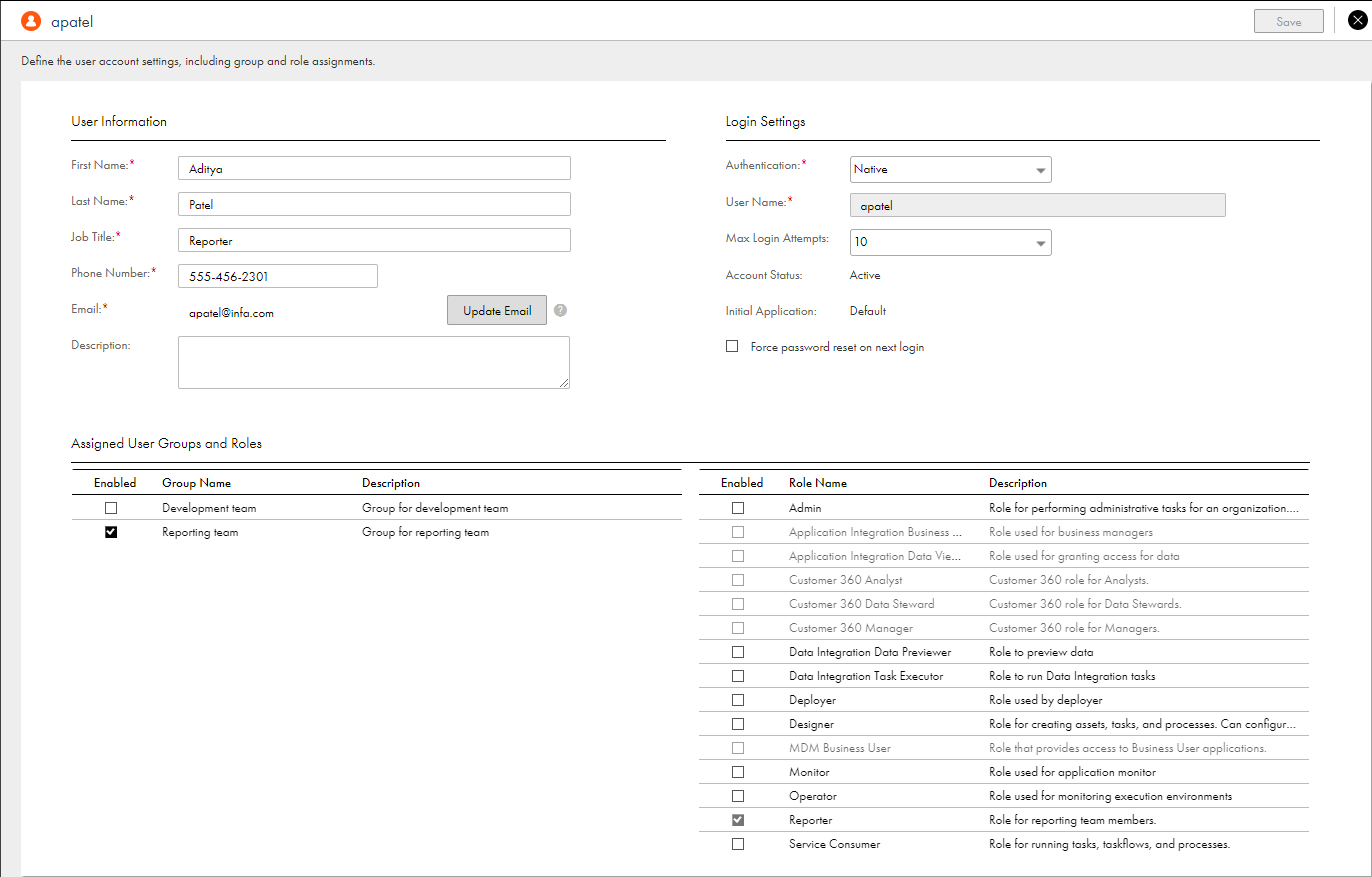Sort groups by Group Name column header
The image size is (1372, 877).
(x=196, y=483)
